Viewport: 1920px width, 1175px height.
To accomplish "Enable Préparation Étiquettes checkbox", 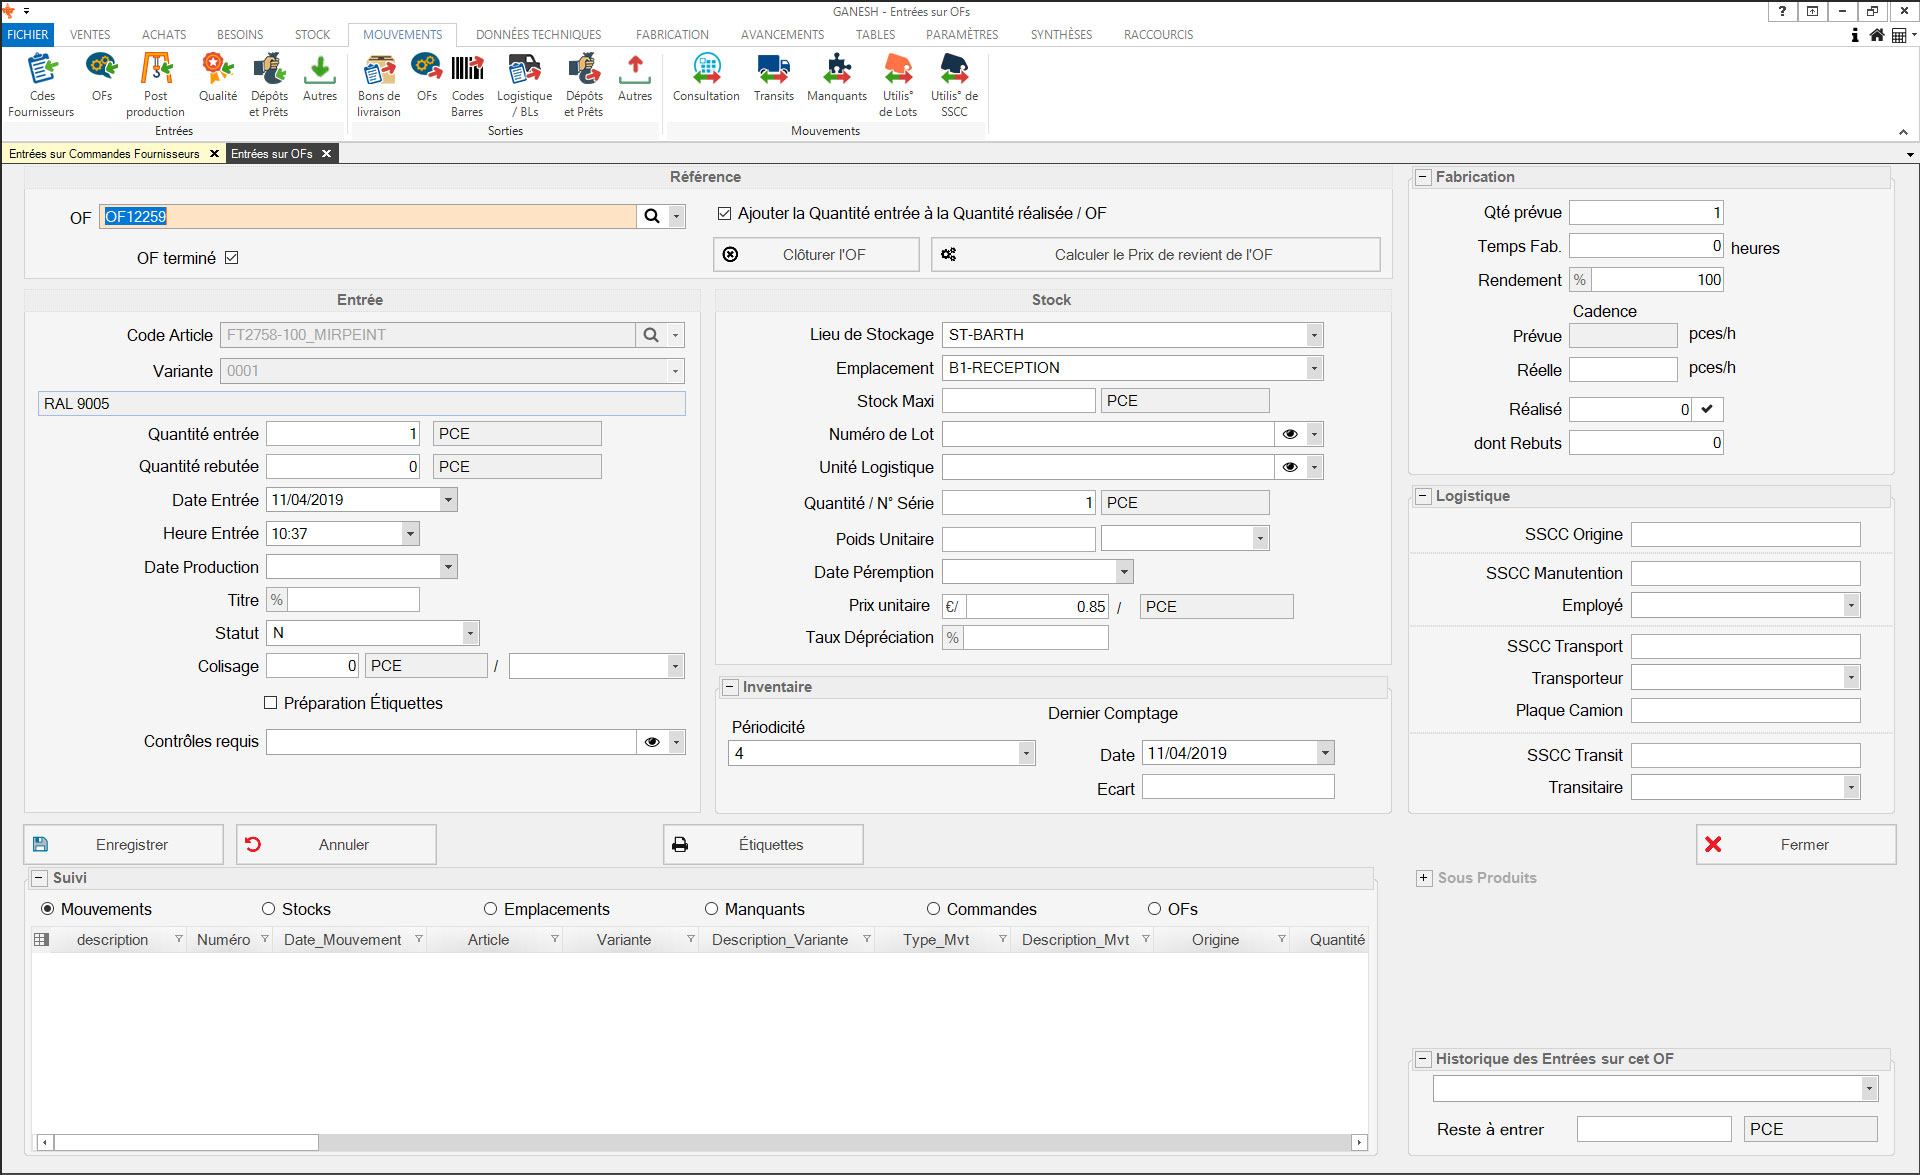I will click(271, 703).
